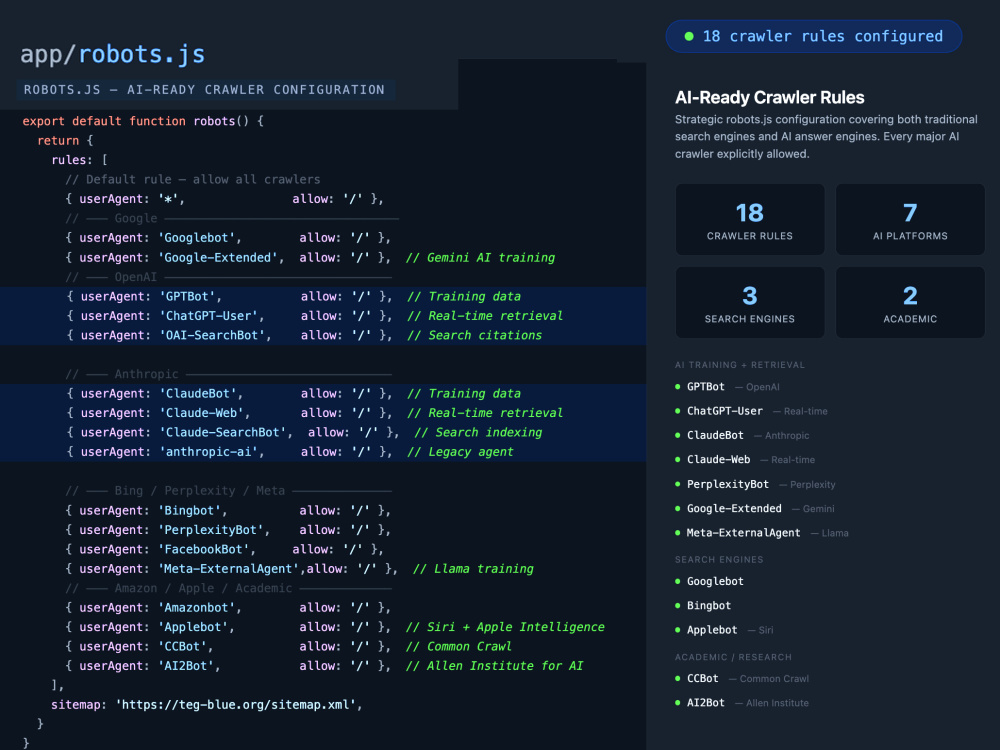Click the 'AI-Ready Crawler Rules' heading
This screenshot has width=1000, height=750.
click(x=770, y=98)
